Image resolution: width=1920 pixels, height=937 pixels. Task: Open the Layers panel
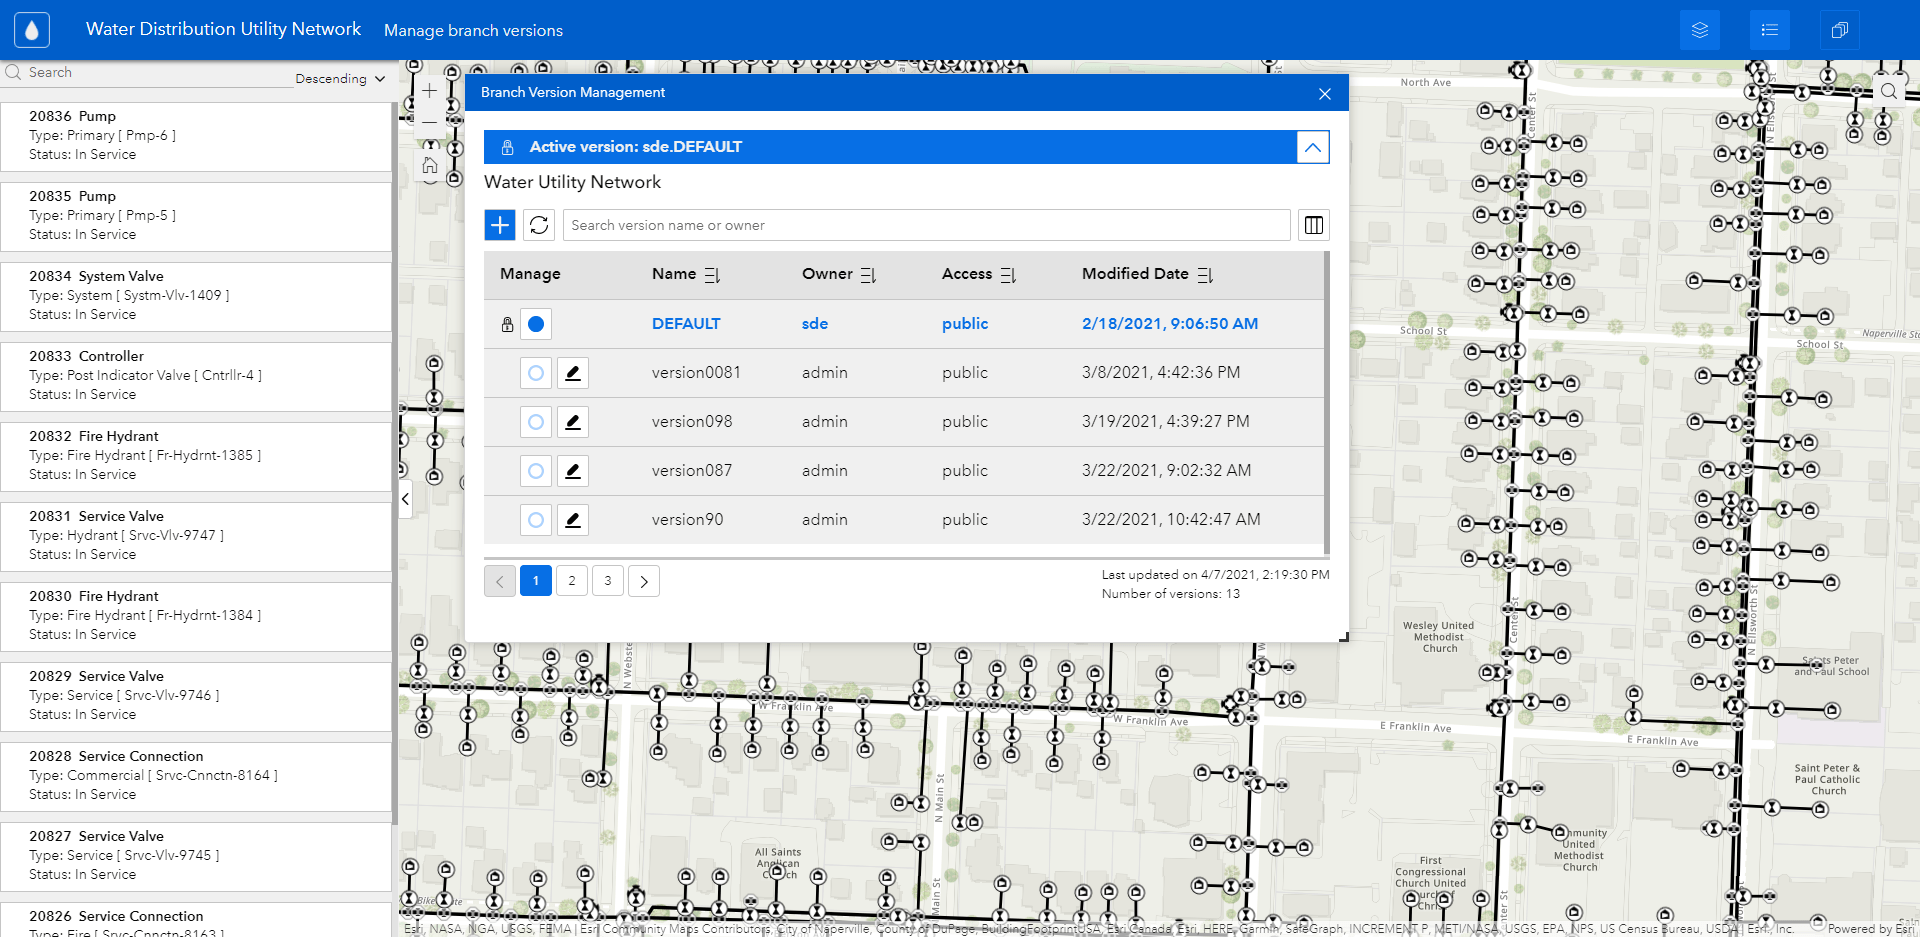[x=1699, y=29]
